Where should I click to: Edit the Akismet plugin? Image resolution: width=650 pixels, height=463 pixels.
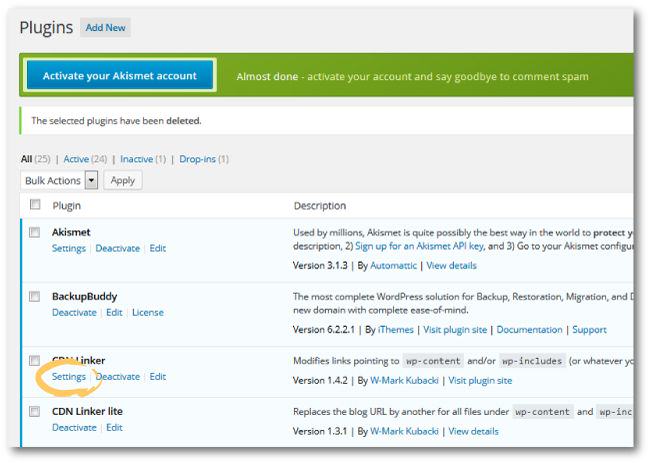pos(158,248)
